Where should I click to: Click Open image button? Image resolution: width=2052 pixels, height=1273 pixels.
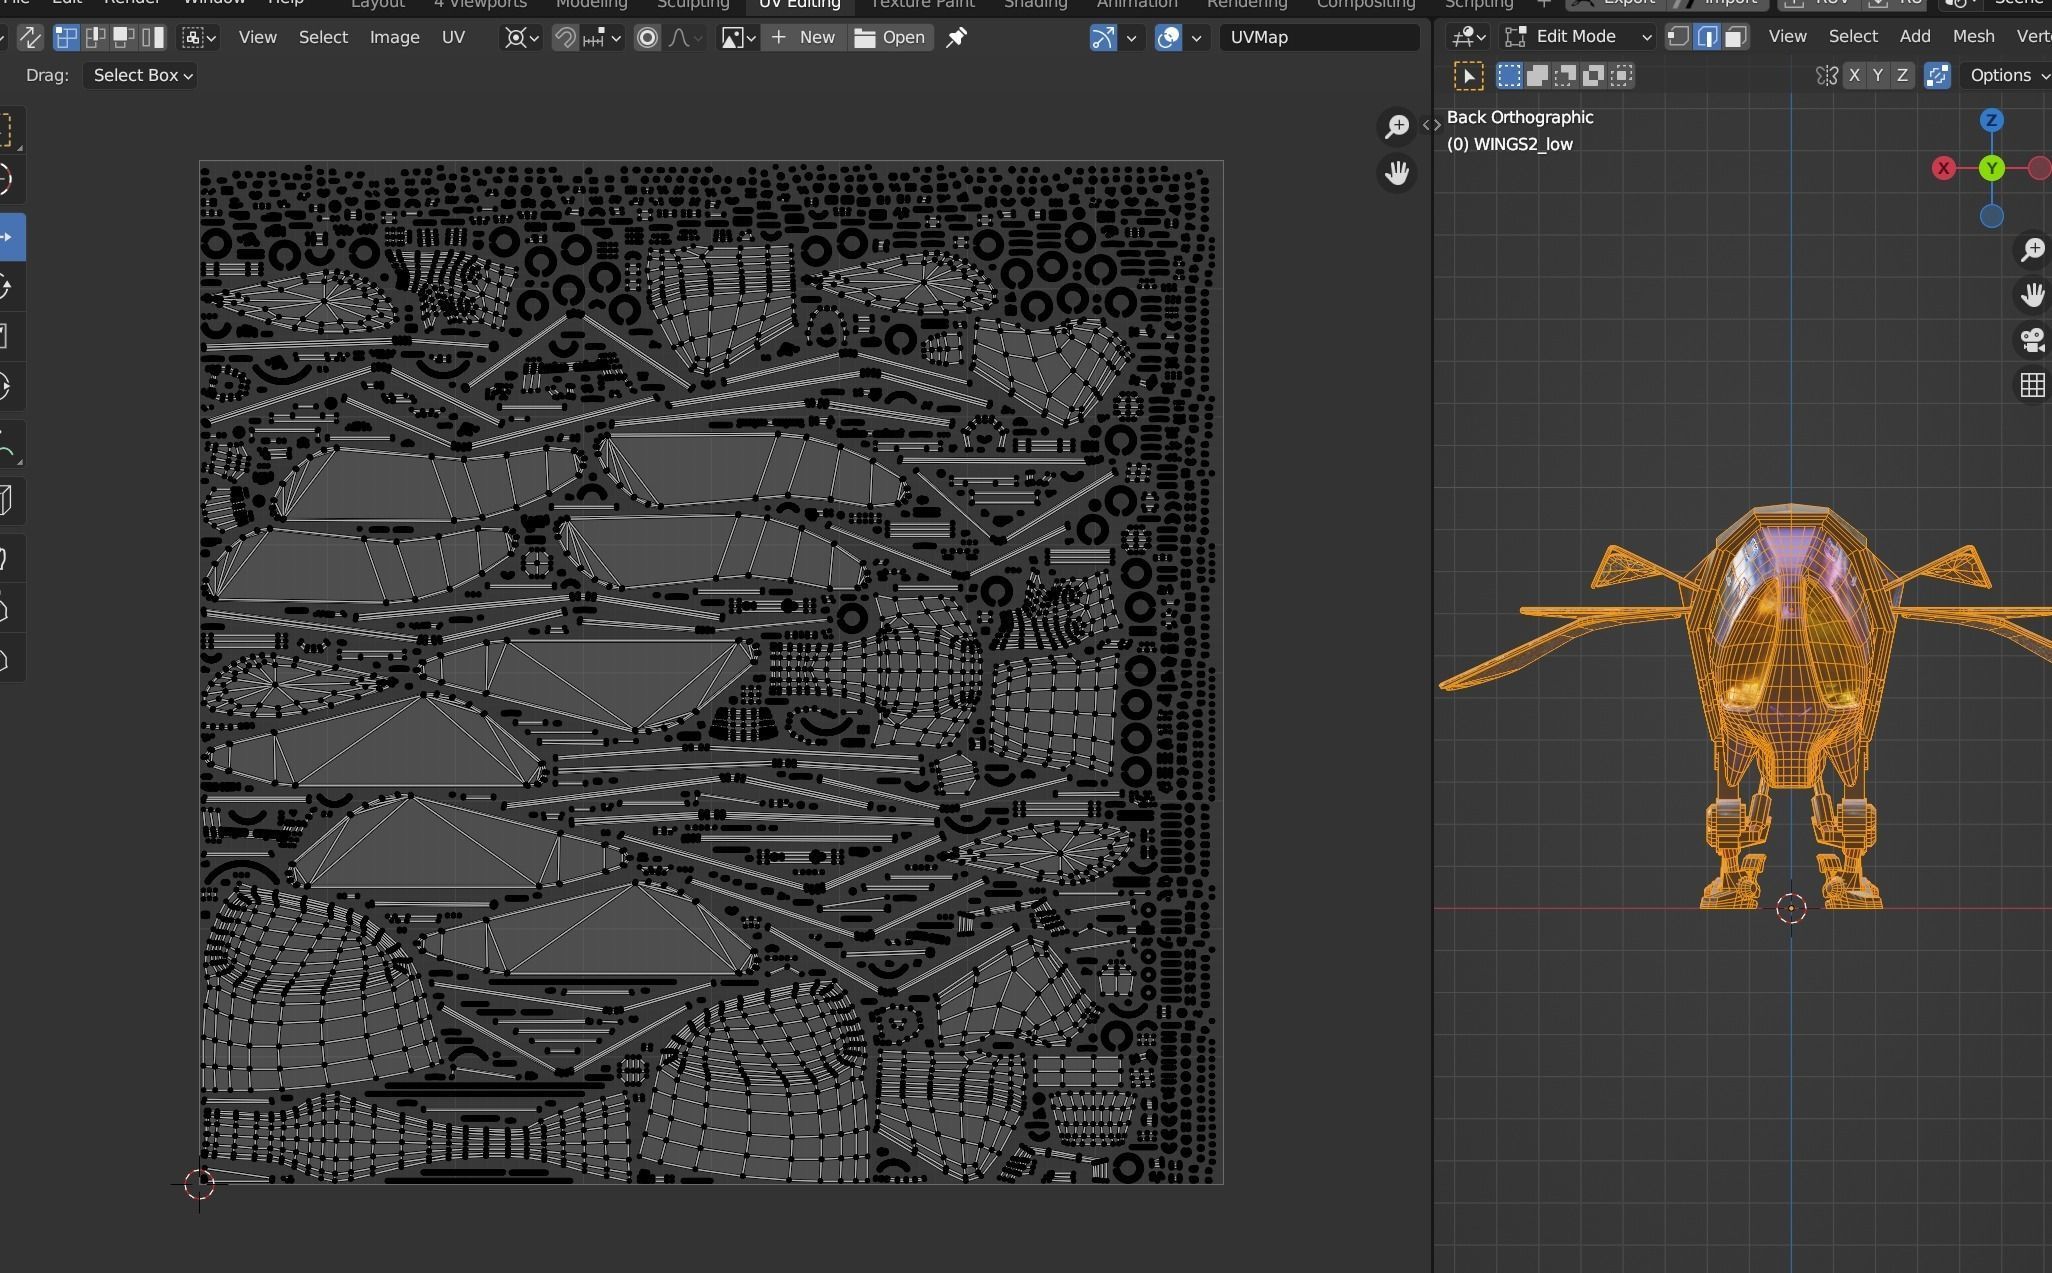tap(890, 38)
